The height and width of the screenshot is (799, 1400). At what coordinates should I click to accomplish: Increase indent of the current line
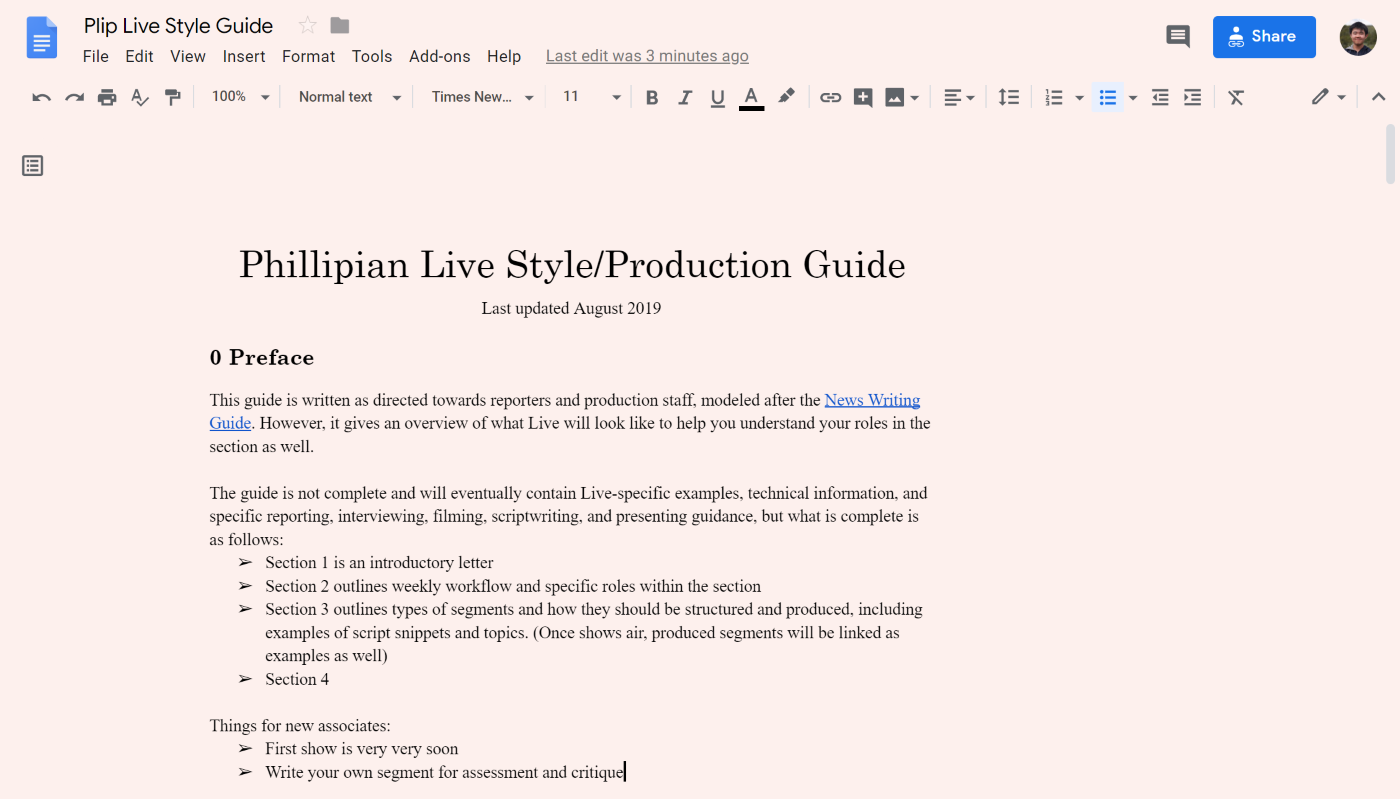[x=1191, y=96]
